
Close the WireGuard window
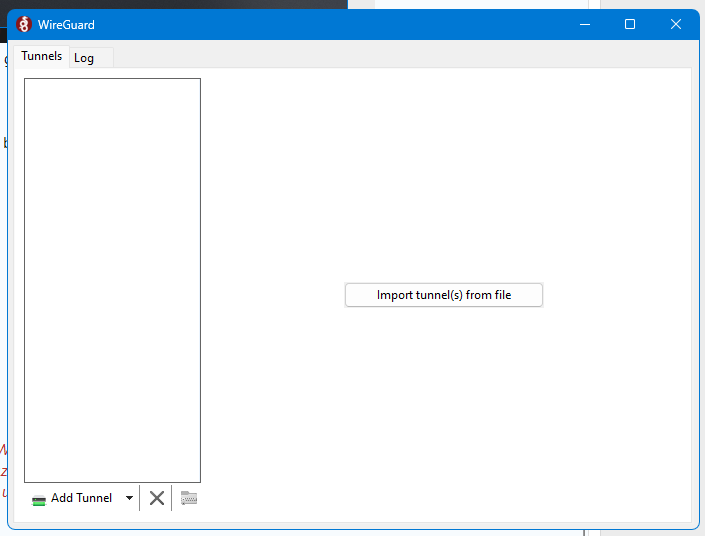click(x=676, y=24)
